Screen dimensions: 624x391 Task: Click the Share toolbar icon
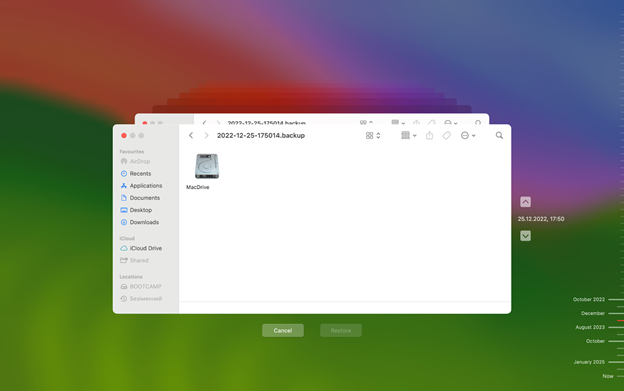429,136
